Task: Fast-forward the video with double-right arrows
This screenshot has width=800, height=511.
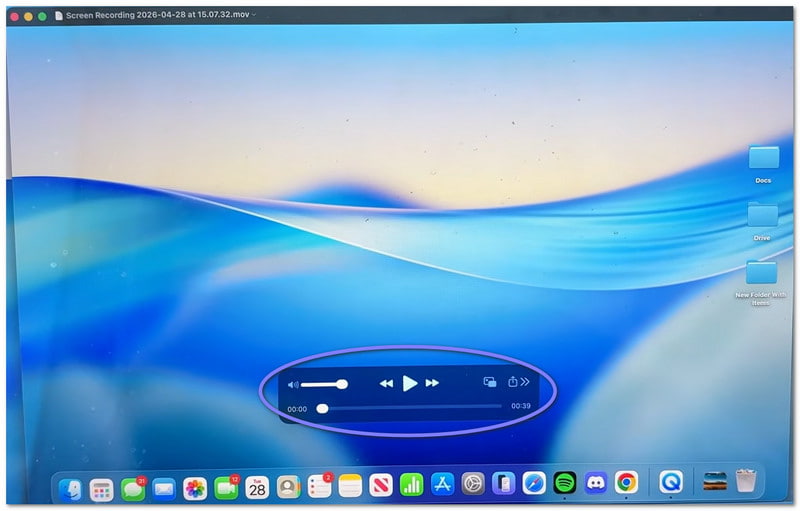Action: click(x=432, y=383)
